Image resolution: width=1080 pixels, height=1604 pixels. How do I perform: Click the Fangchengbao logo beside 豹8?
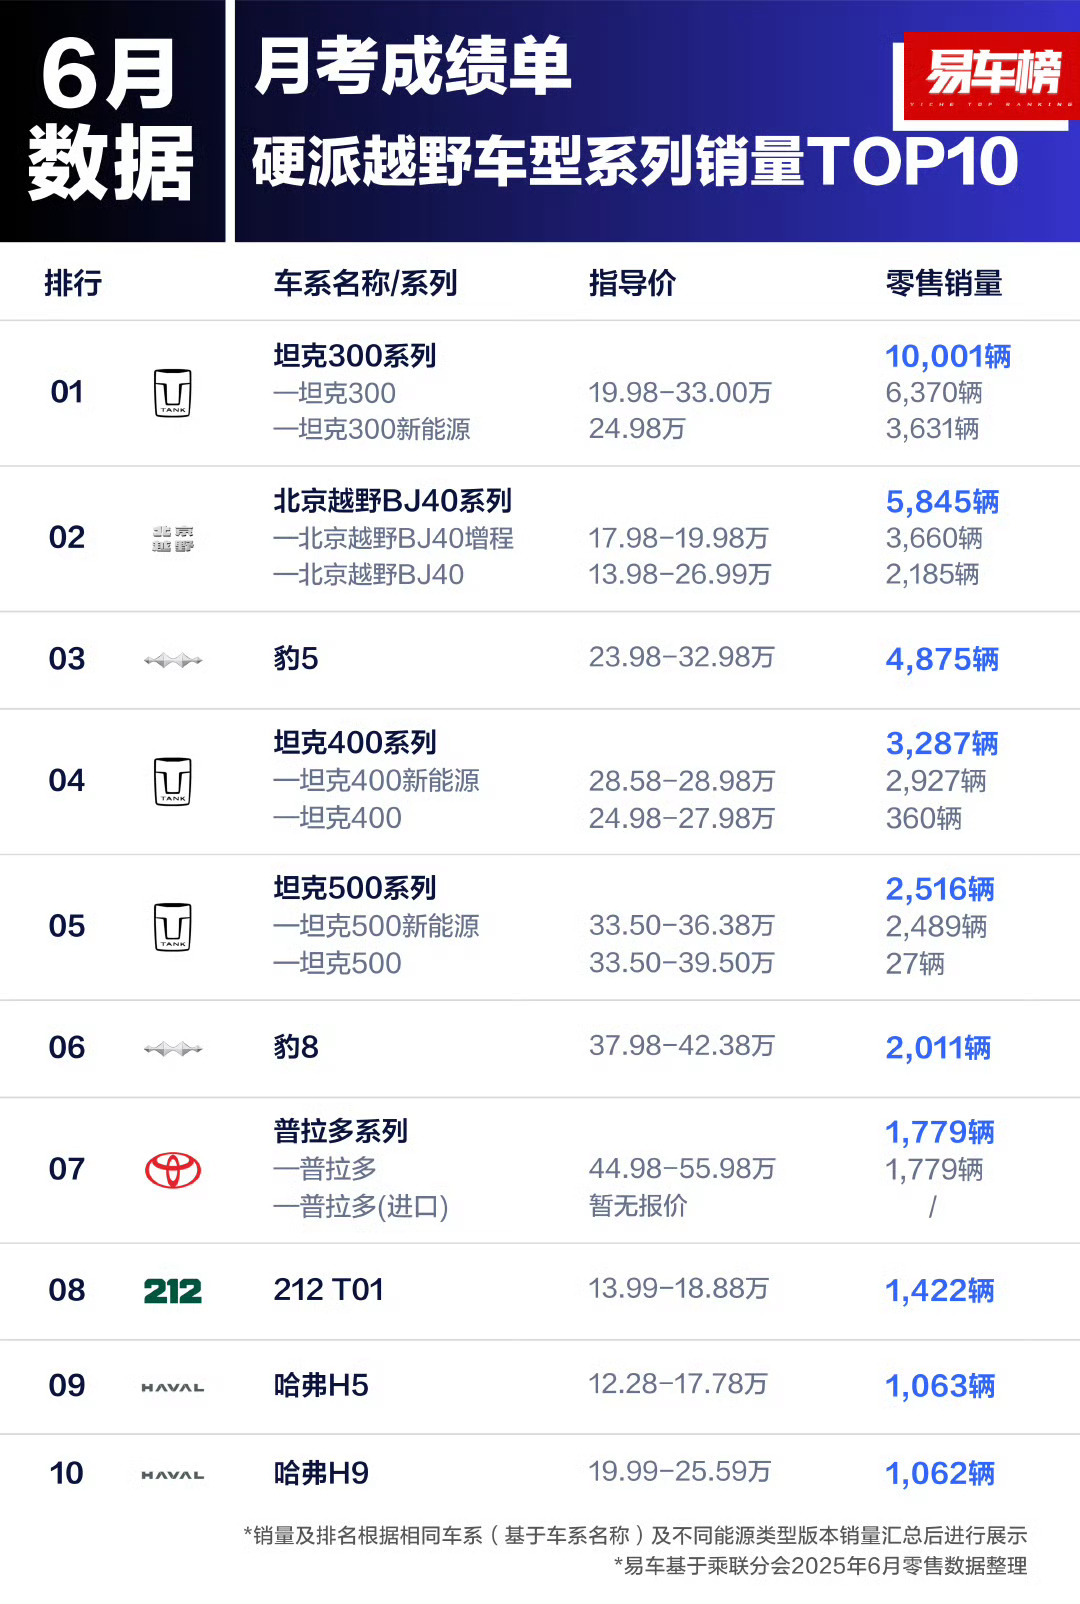click(x=173, y=1049)
